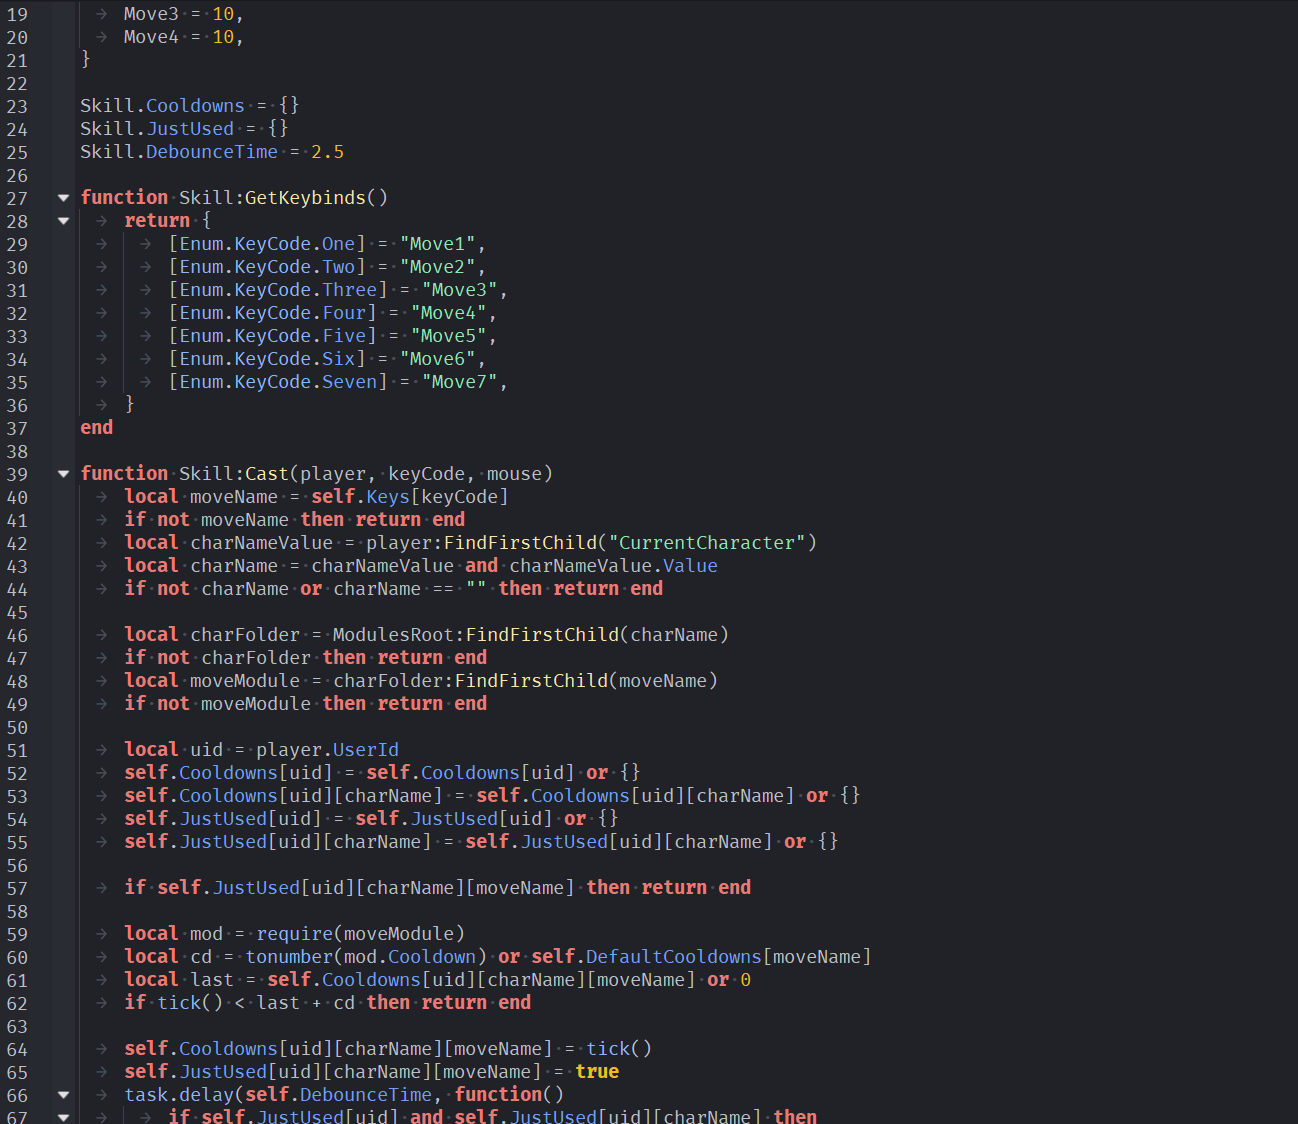Click the value 2.5 after Skill.DebounceTime
The image size is (1298, 1124).
coord(327,152)
